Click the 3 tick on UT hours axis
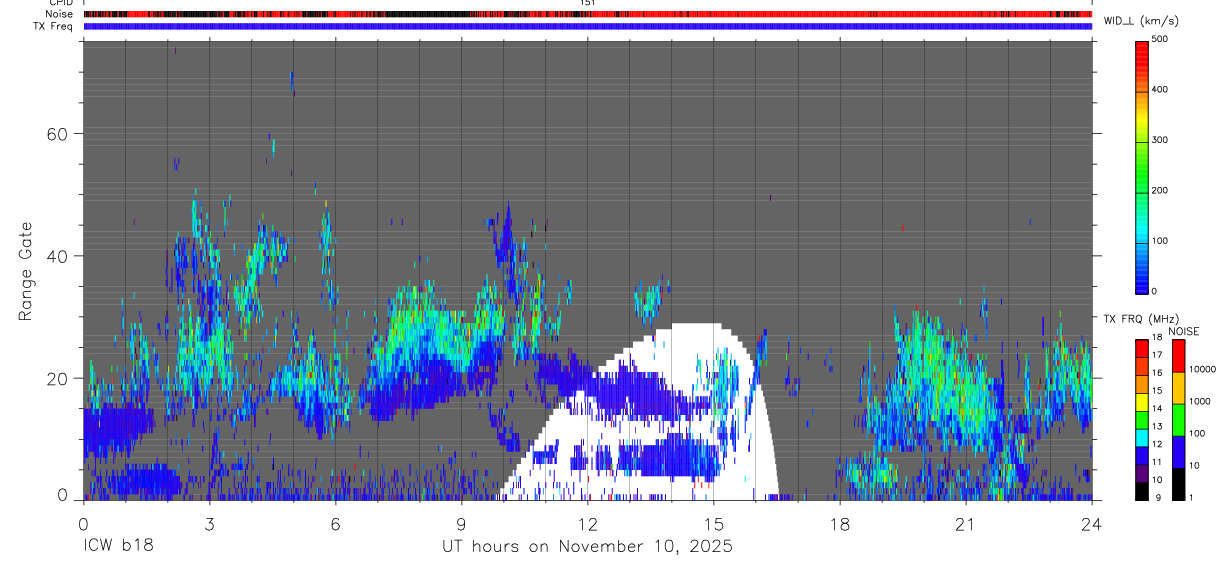The height and width of the screenshot is (567, 1228). (209, 523)
